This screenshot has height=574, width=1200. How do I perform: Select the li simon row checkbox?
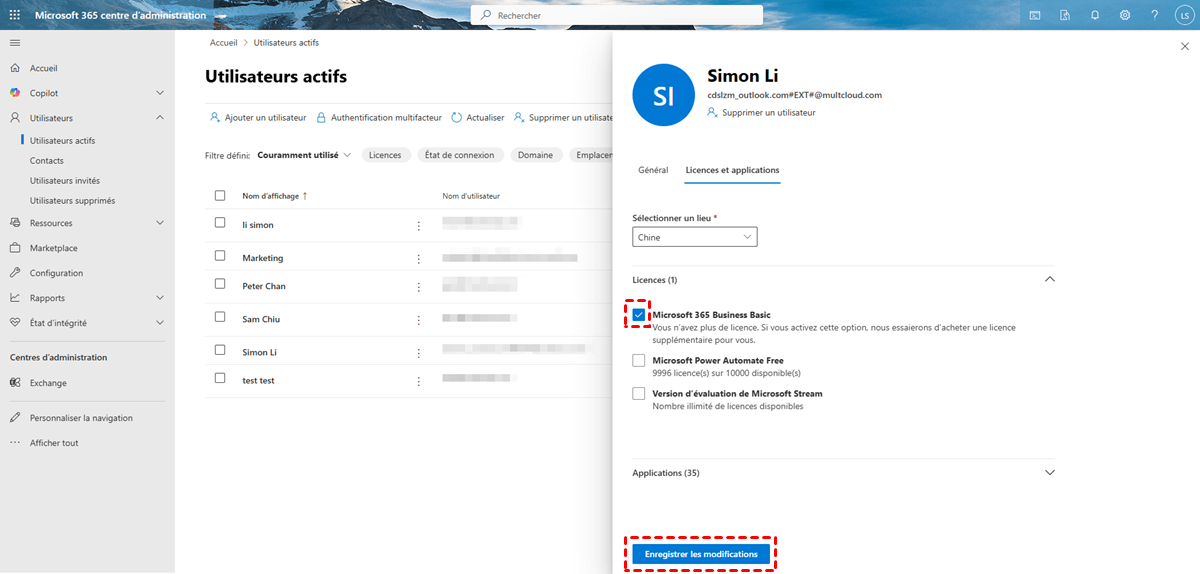(220, 223)
